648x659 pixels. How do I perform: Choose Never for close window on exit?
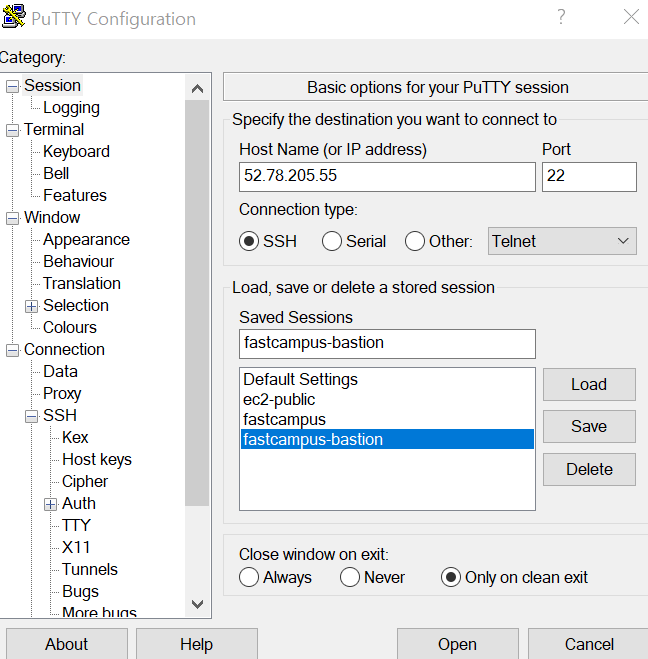[x=350, y=577]
